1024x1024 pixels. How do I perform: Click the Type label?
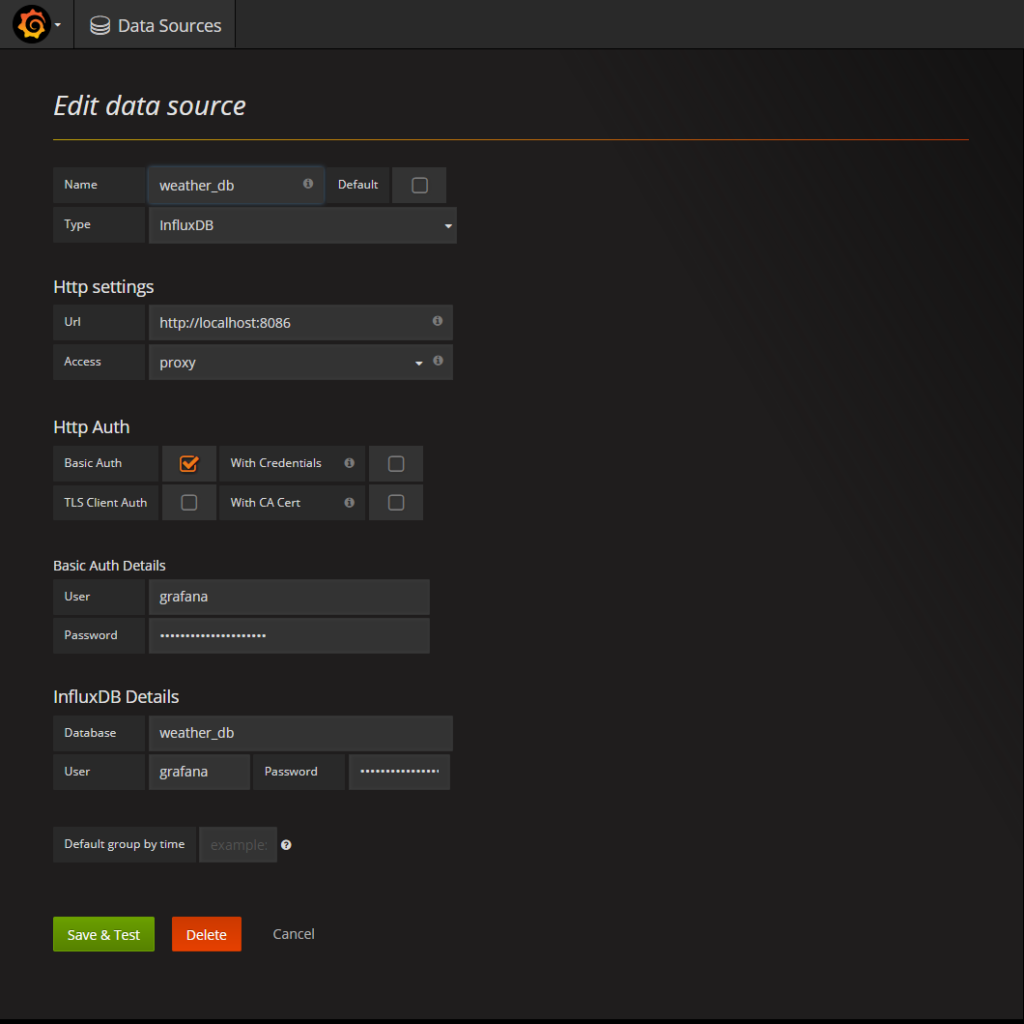click(77, 225)
